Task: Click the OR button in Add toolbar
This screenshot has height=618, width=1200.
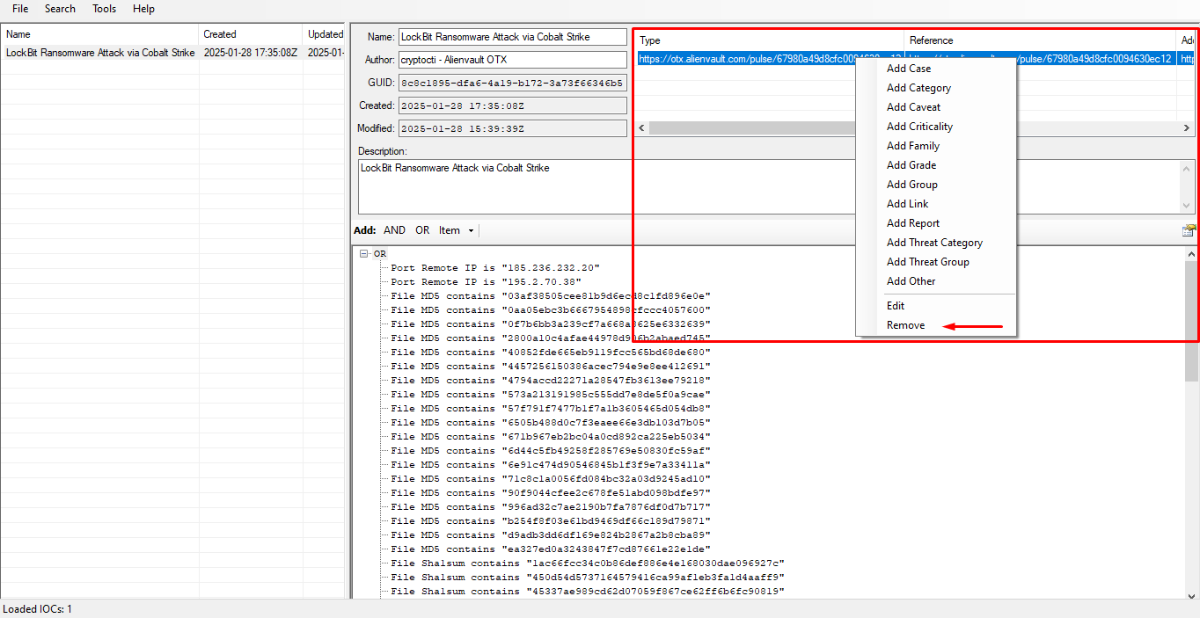Action: (422, 230)
